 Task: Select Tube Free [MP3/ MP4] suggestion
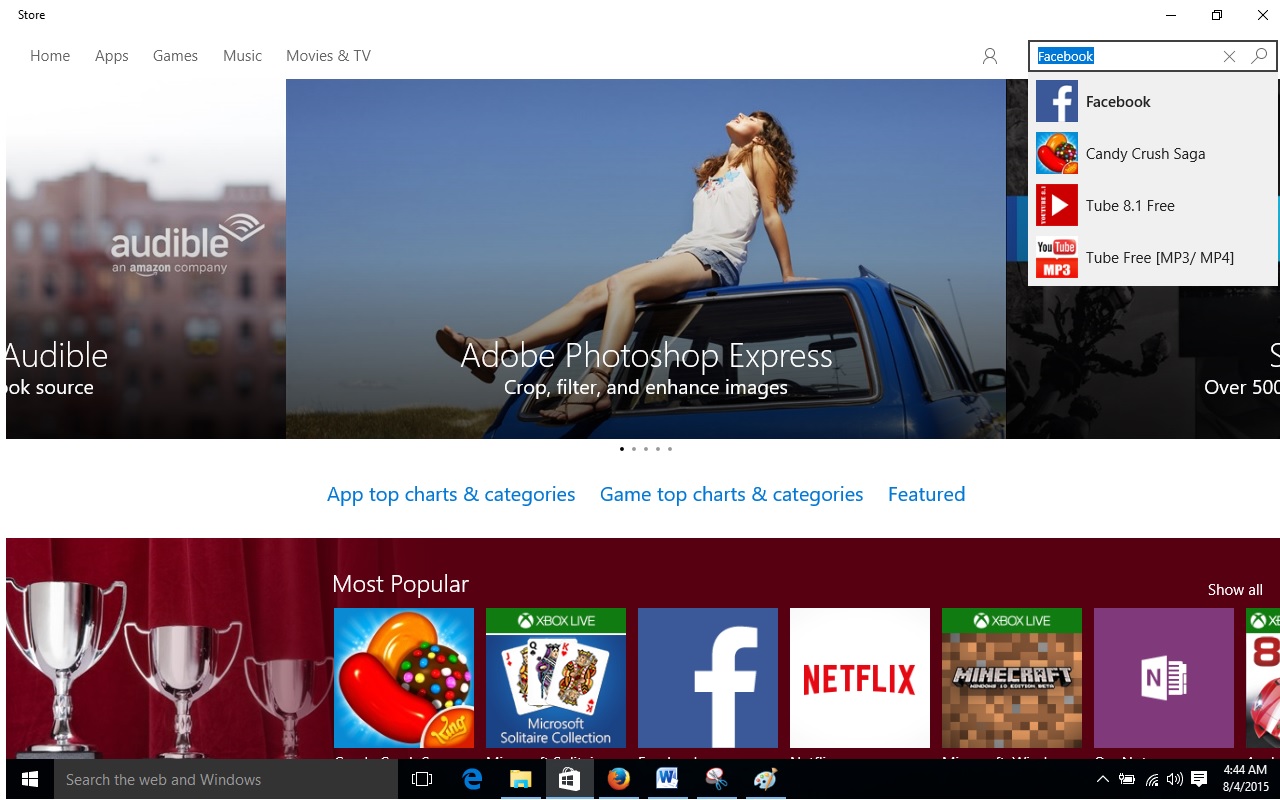click(x=1153, y=258)
